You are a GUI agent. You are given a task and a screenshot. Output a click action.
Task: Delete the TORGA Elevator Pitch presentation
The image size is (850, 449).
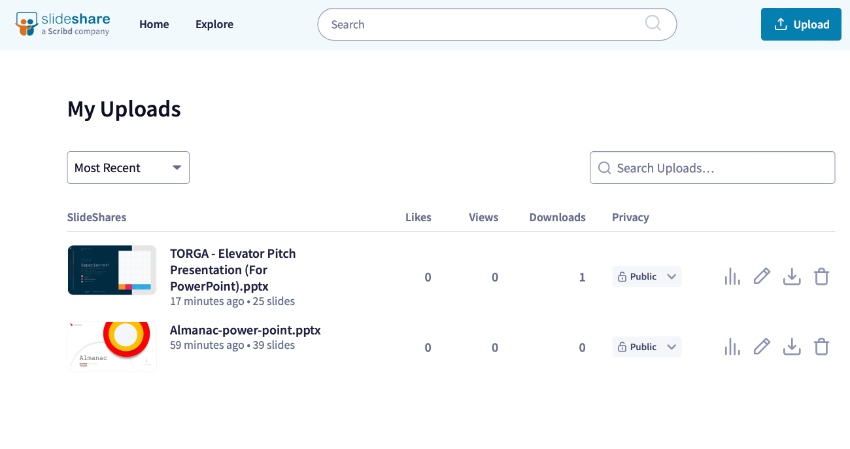(x=821, y=277)
